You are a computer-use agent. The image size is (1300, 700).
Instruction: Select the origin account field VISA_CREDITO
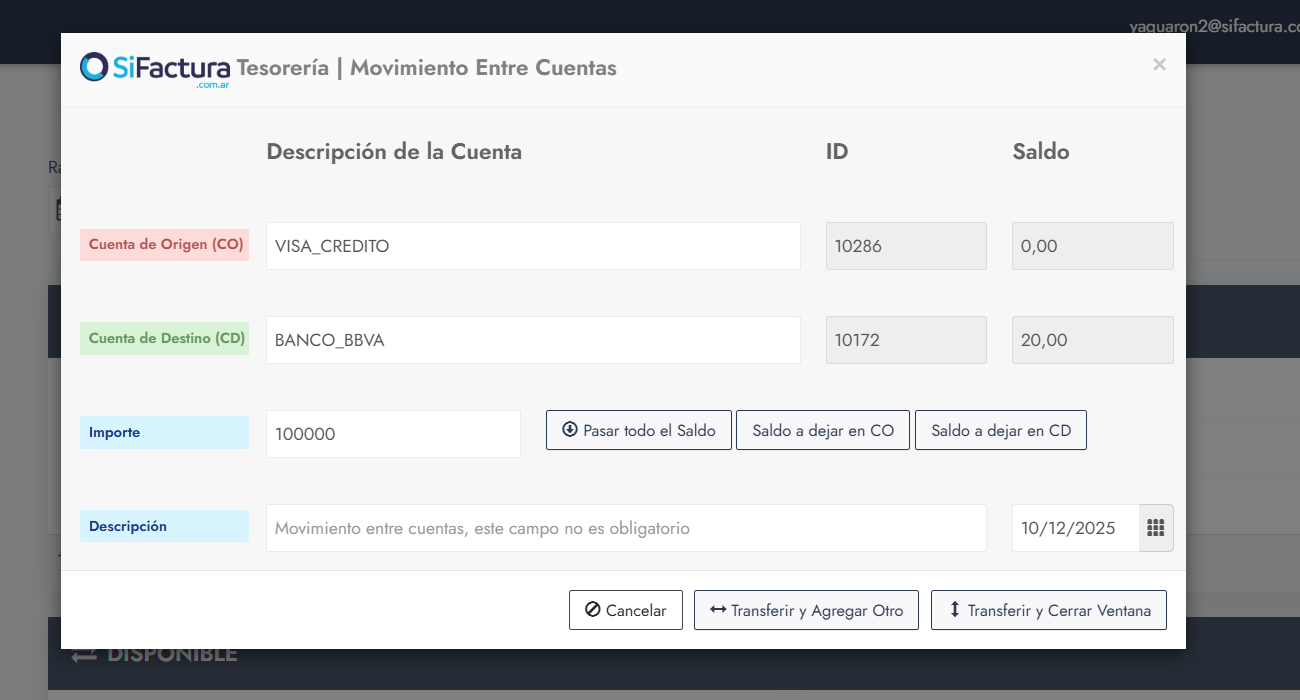pyautogui.click(x=533, y=246)
